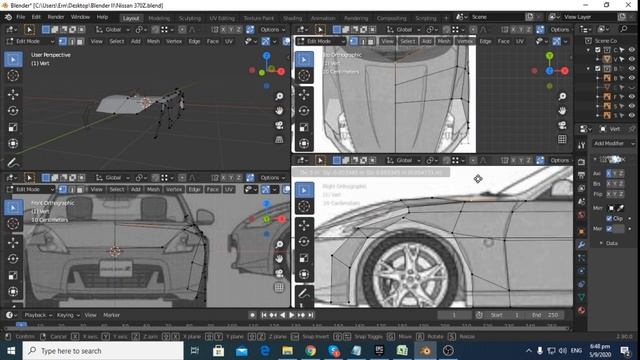Open the Marker menu in timeline
Image resolution: width=640 pixels, height=360 pixels.
[111, 315]
